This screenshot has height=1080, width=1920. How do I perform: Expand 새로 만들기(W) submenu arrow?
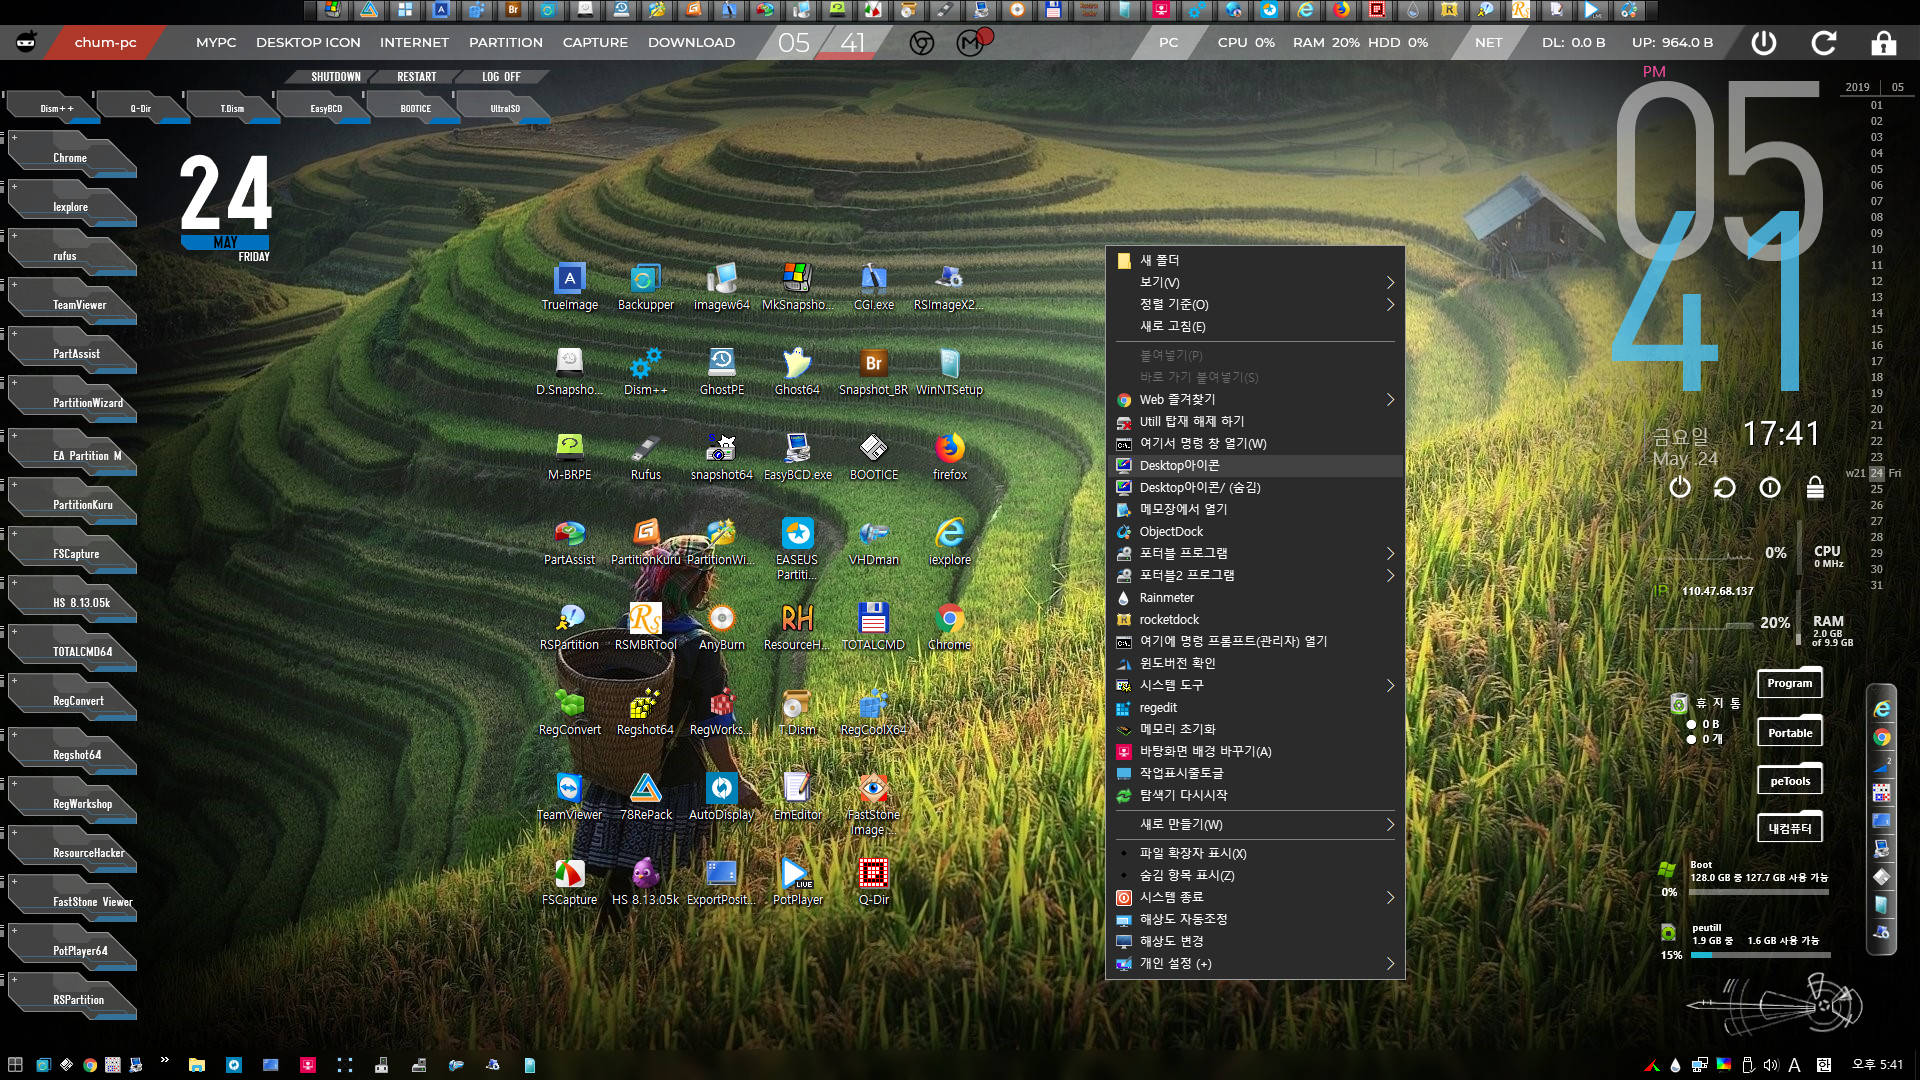tap(1390, 825)
